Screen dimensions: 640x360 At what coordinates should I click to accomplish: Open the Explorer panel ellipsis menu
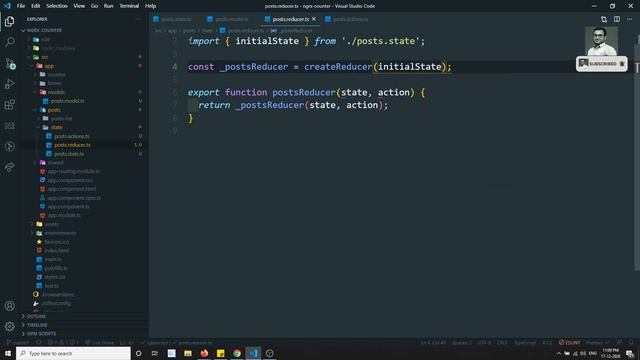pyautogui.click(x=138, y=19)
